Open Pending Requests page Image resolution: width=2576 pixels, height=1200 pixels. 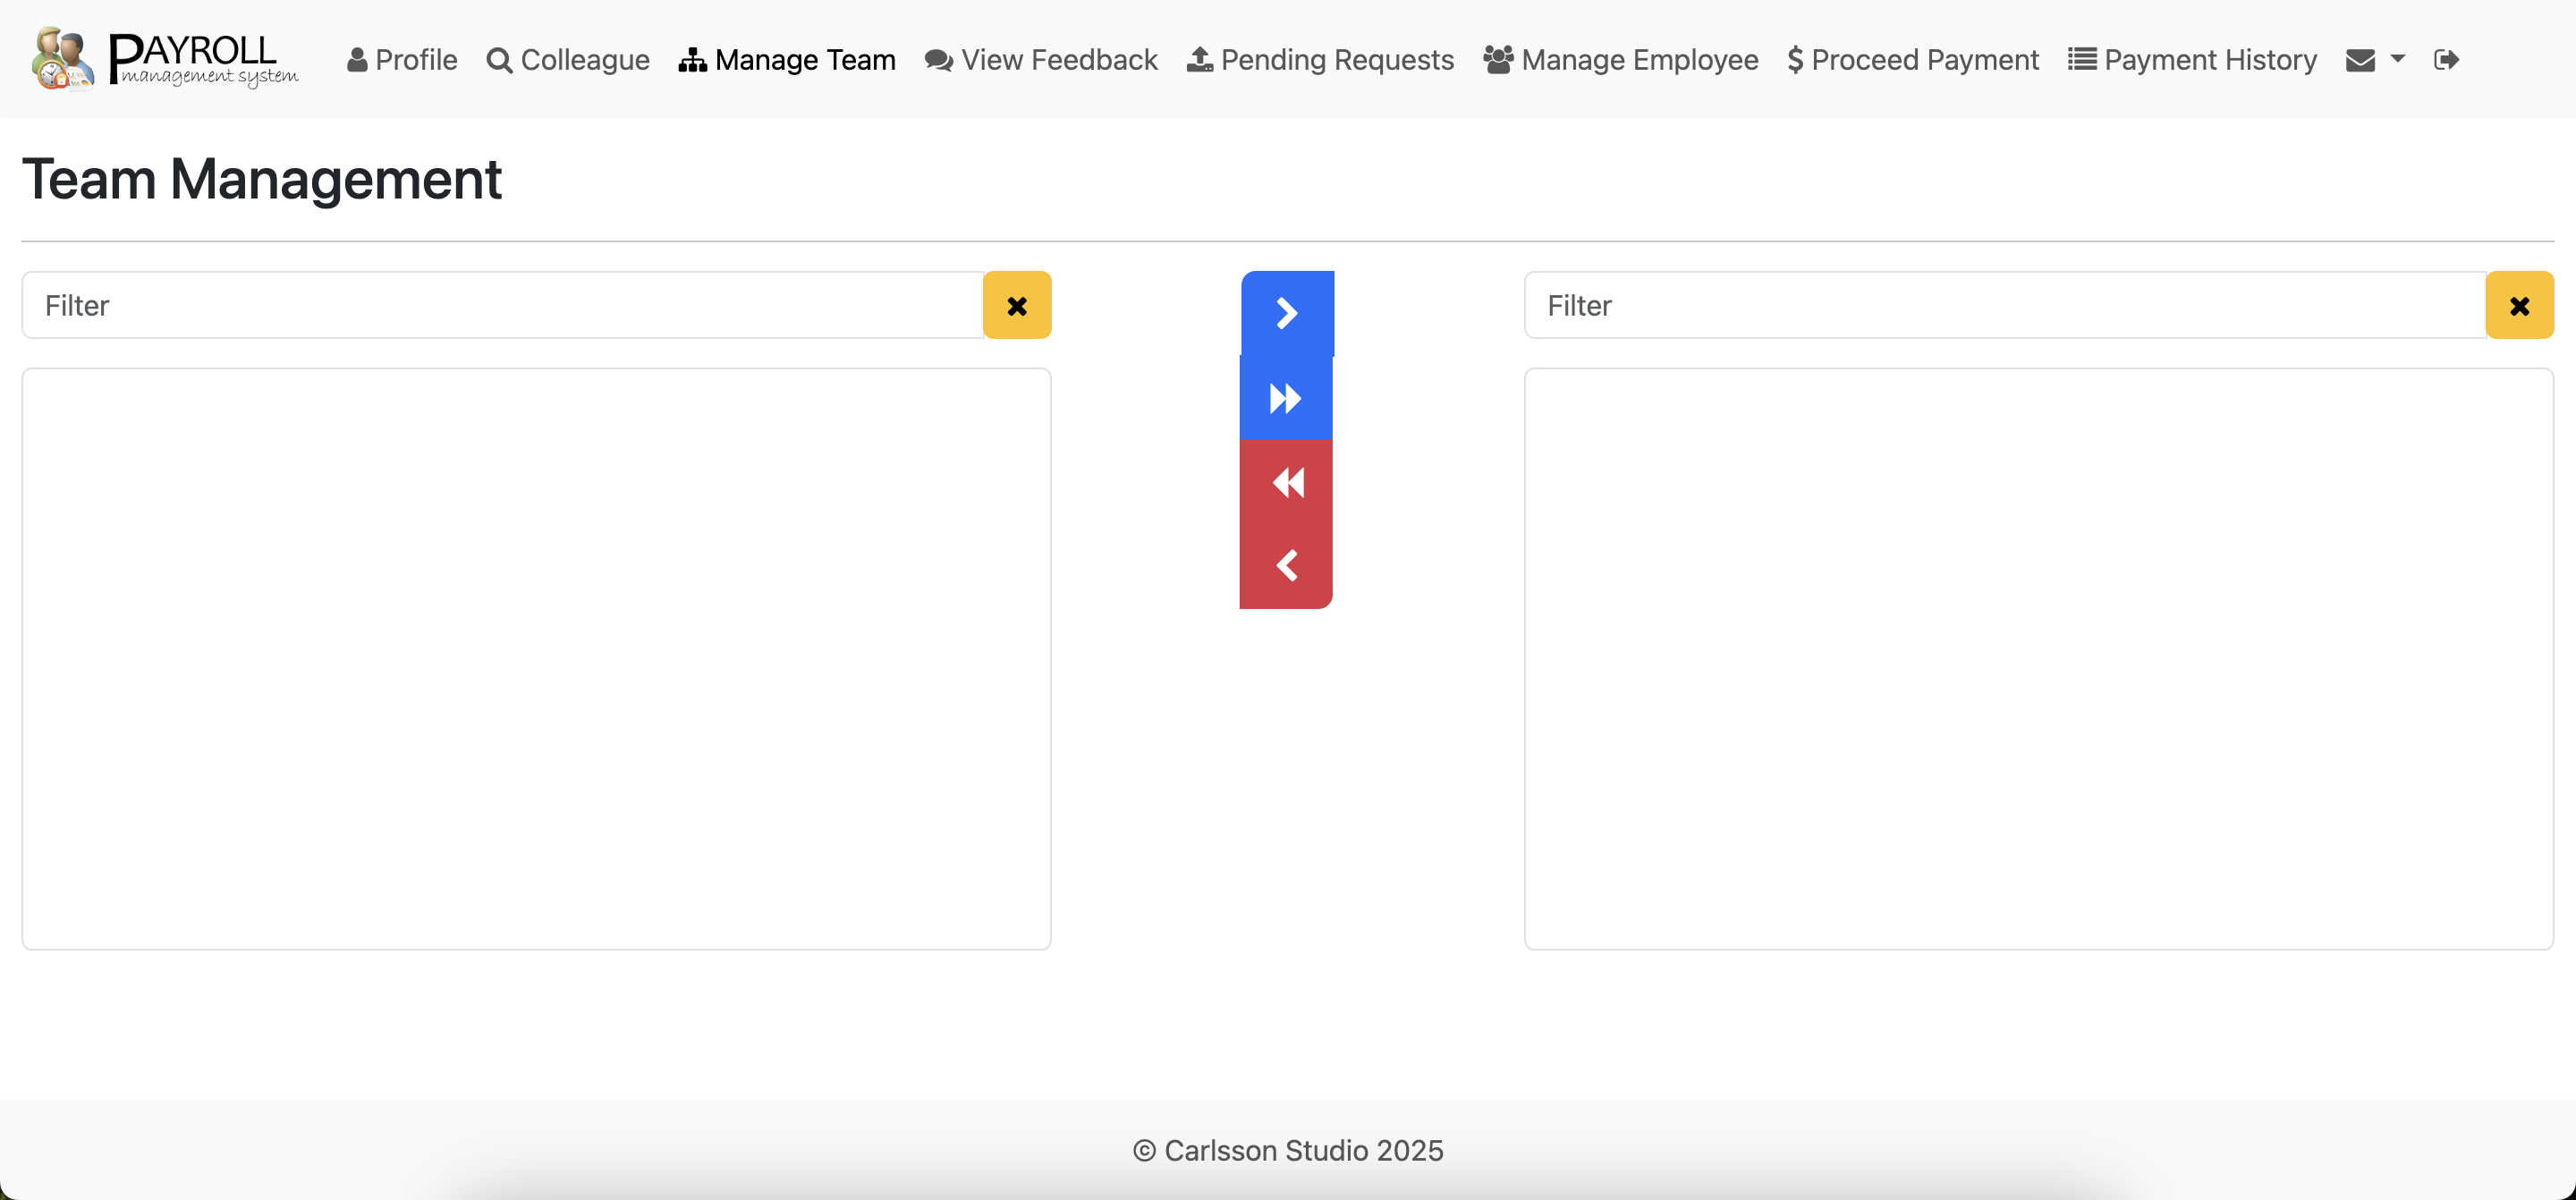point(1320,60)
